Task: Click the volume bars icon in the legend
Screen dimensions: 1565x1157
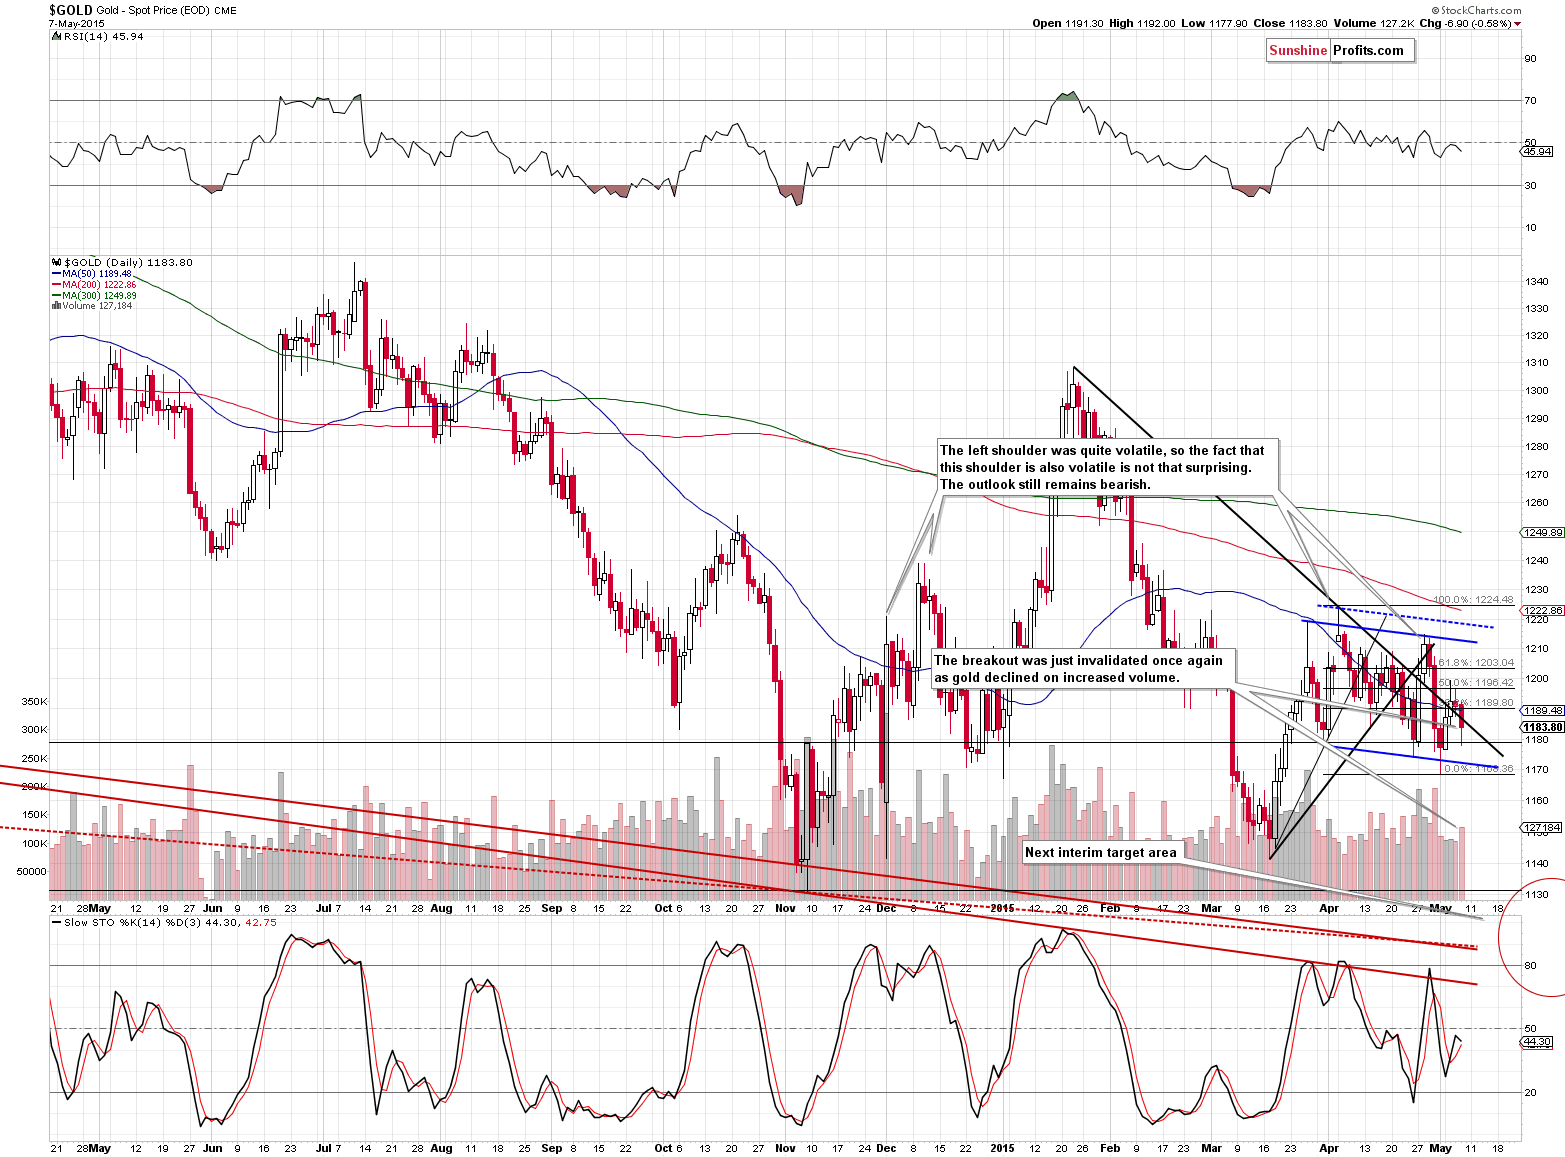Action: 56,306
